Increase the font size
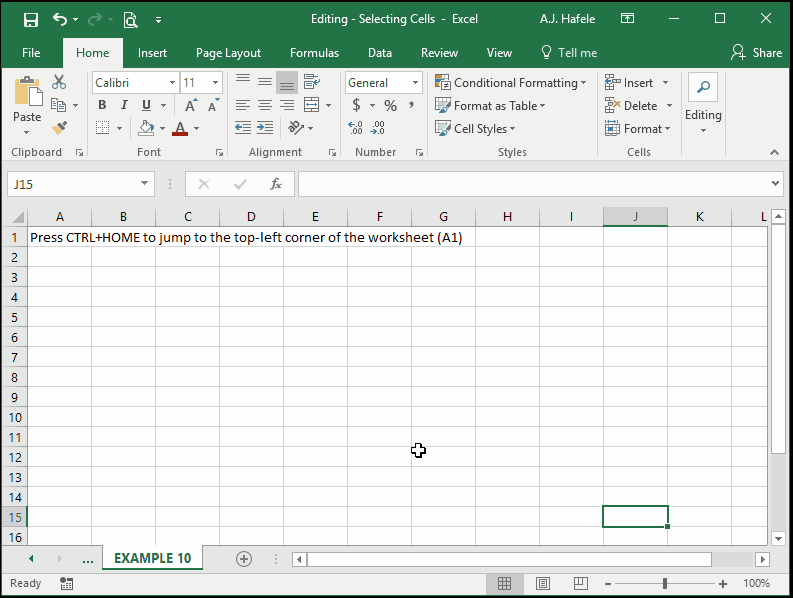Screen dimensions: 793x598 [191, 105]
